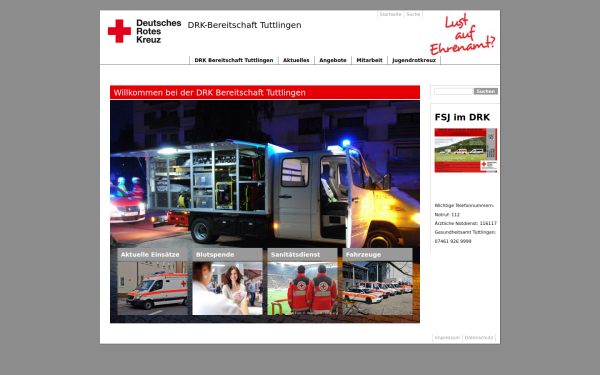Click the Wichtige Telefonnummern label
This screenshot has height=375, width=600.
click(x=464, y=205)
